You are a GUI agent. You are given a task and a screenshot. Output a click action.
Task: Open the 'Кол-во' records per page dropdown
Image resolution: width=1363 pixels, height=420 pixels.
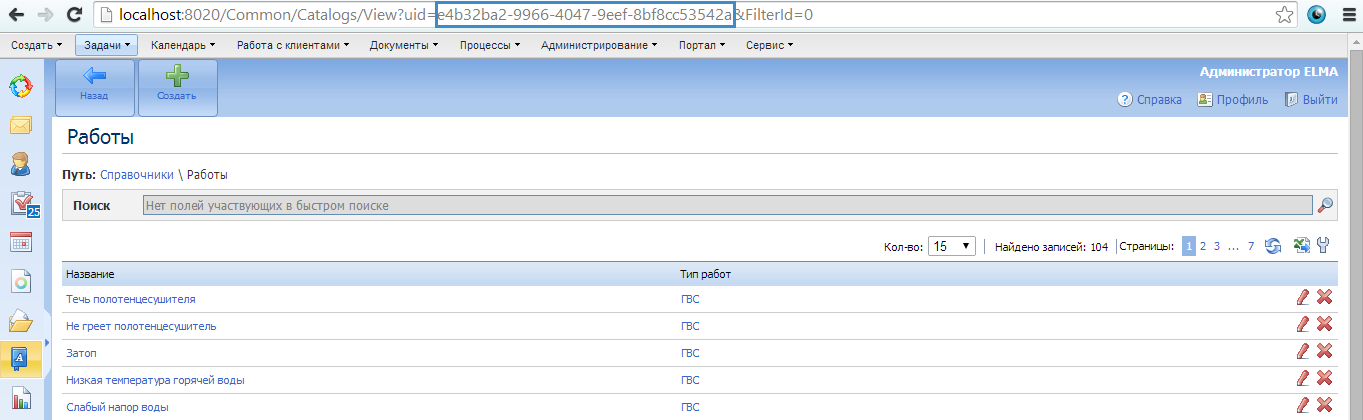click(952, 246)
